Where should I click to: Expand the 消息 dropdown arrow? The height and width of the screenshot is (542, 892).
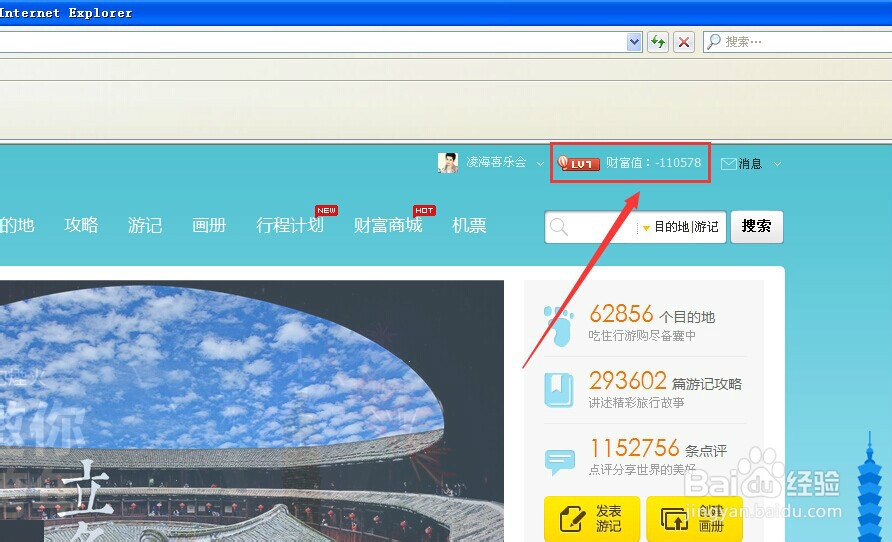pyautogui.click(x=777, y=164)
